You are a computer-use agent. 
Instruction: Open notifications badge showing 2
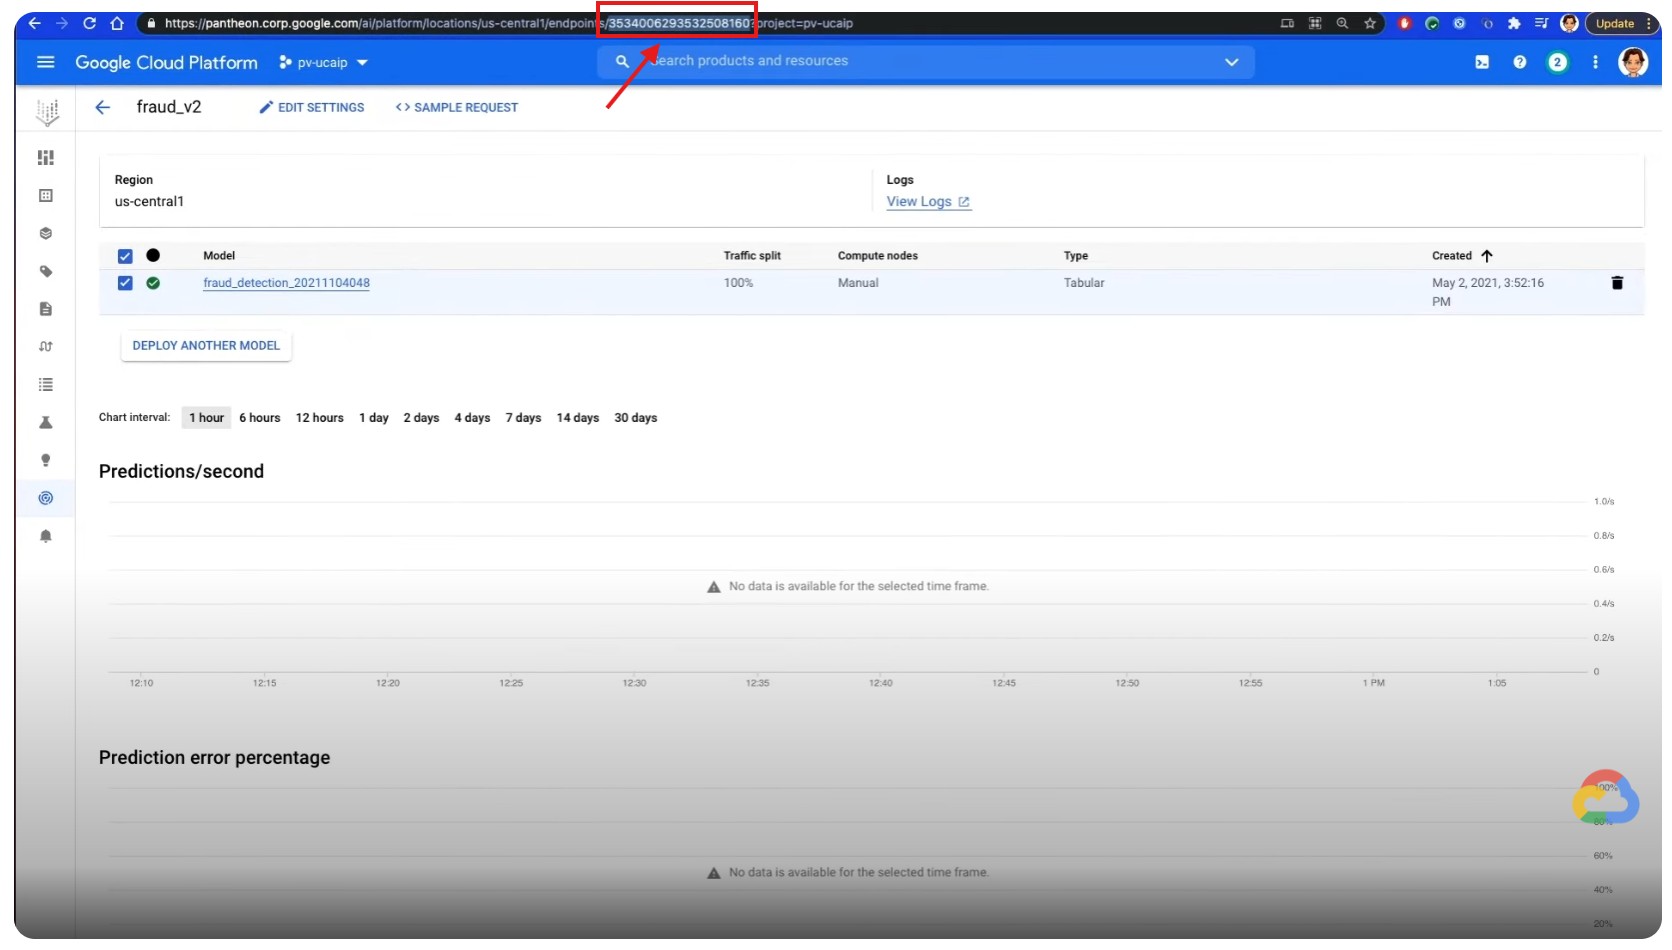tap(1556, 62)
